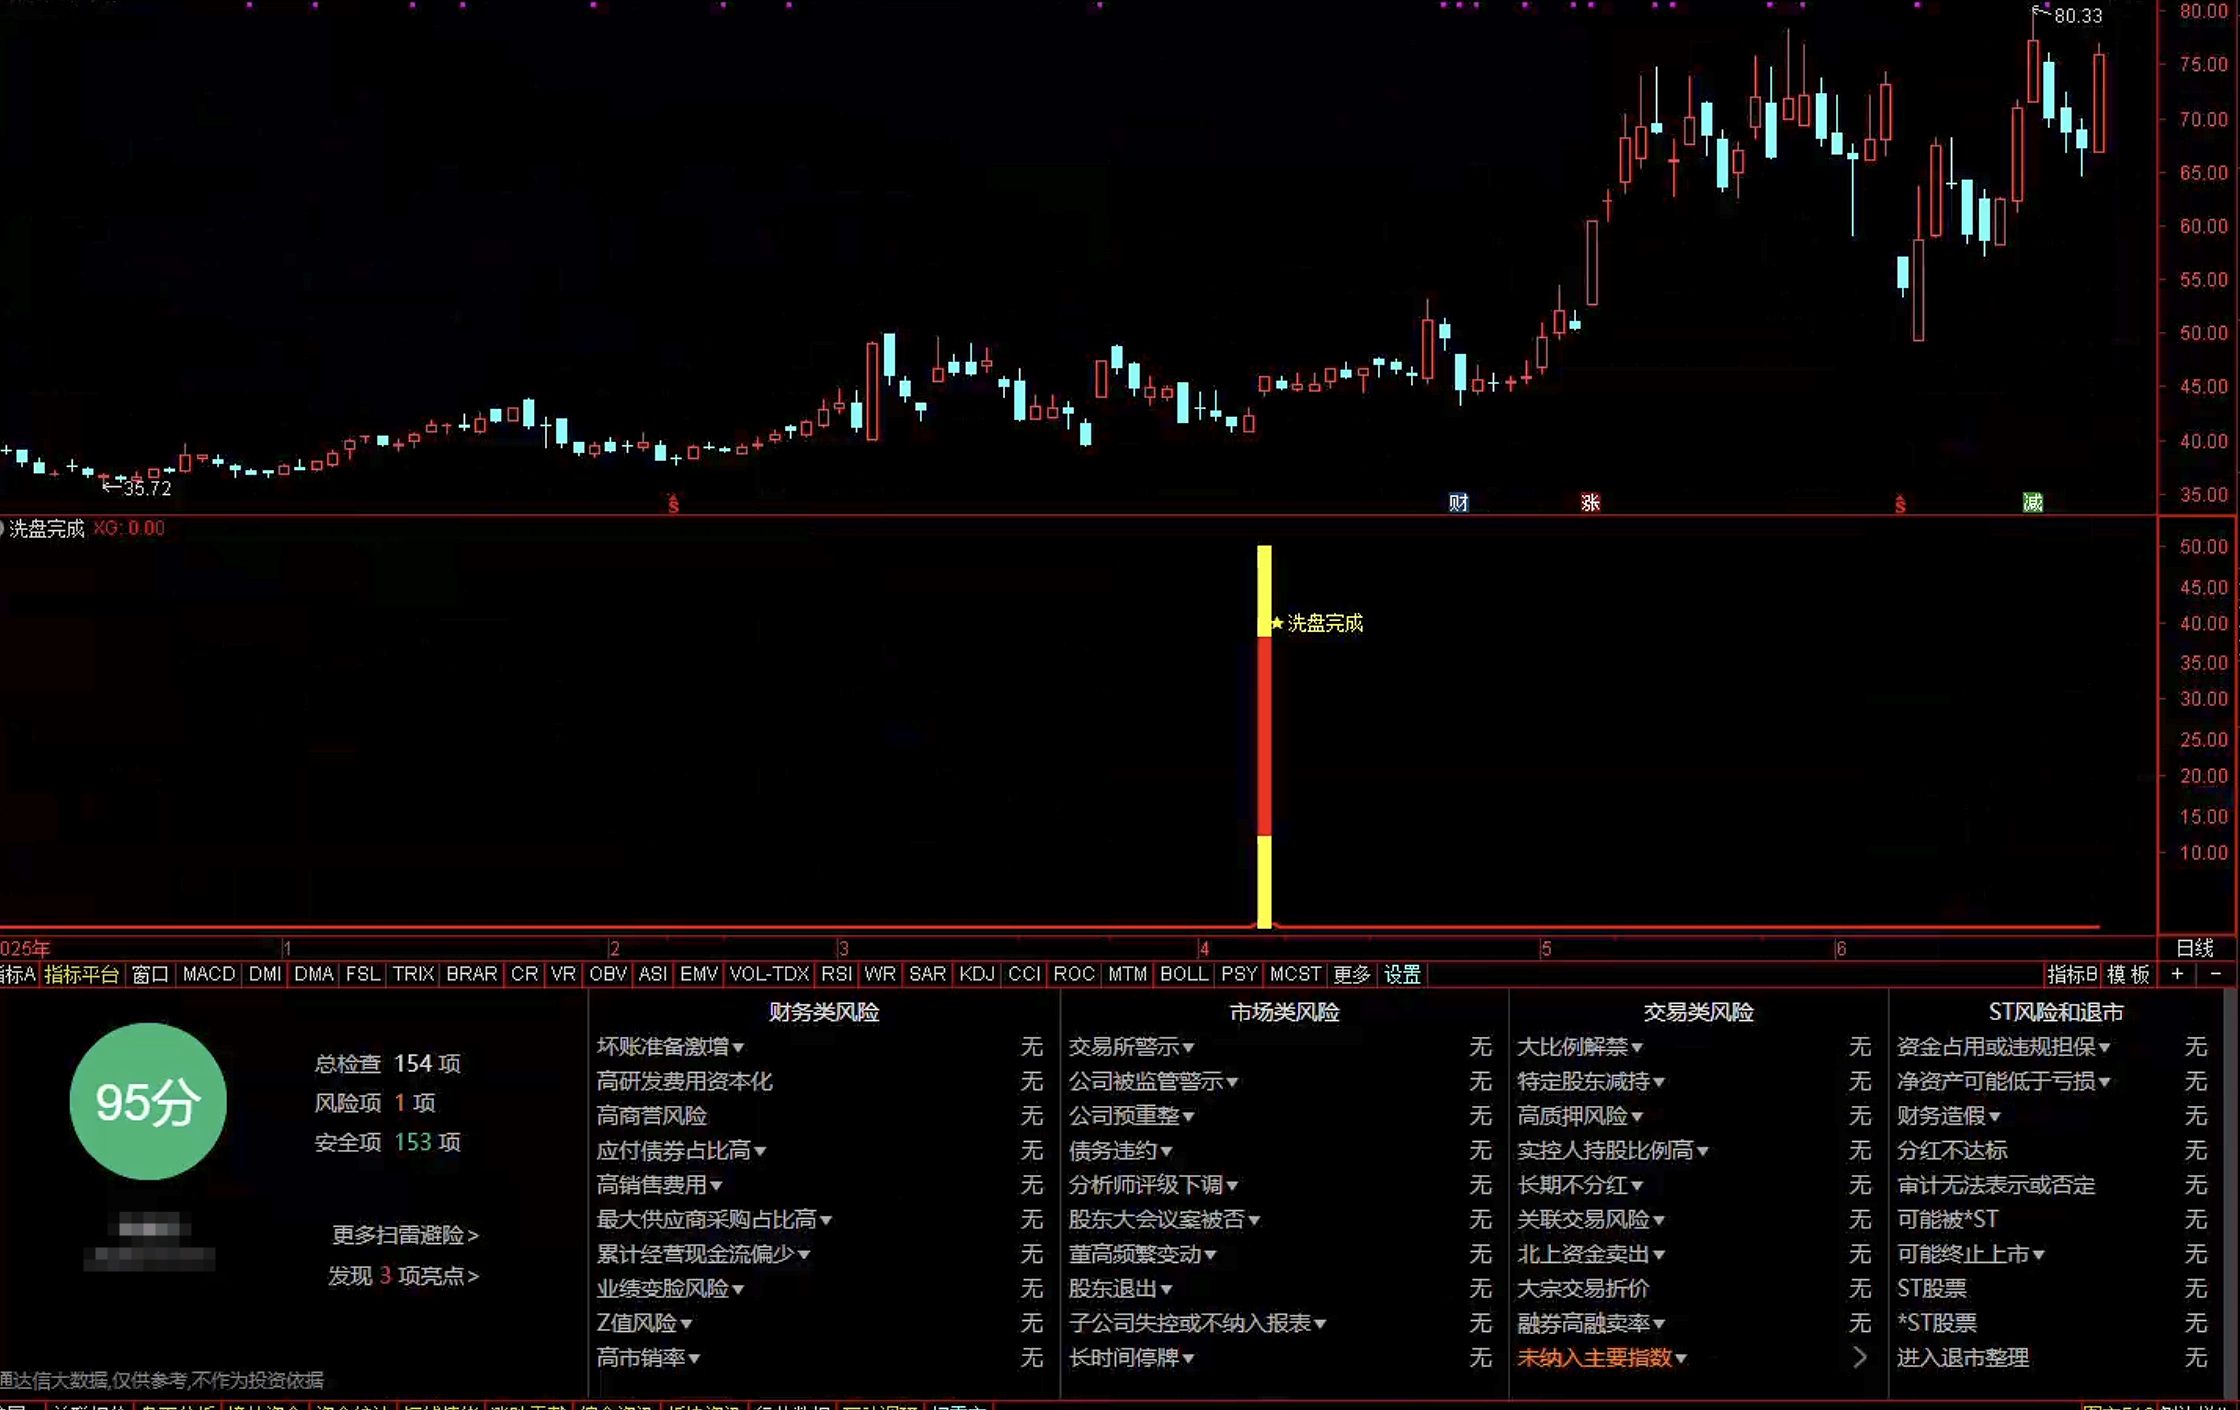Open the 窗口 tab
This screenshot has width=2240, height=1410.
(151, 973)
